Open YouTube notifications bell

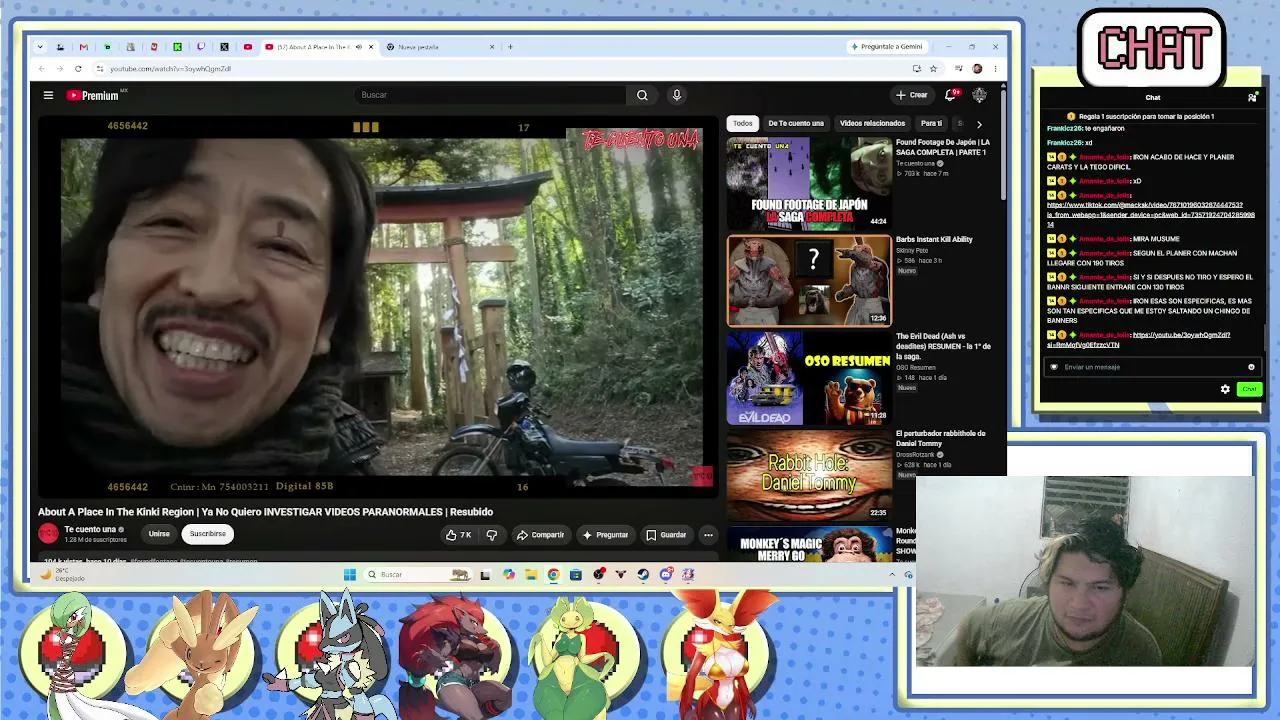(950, 95)
